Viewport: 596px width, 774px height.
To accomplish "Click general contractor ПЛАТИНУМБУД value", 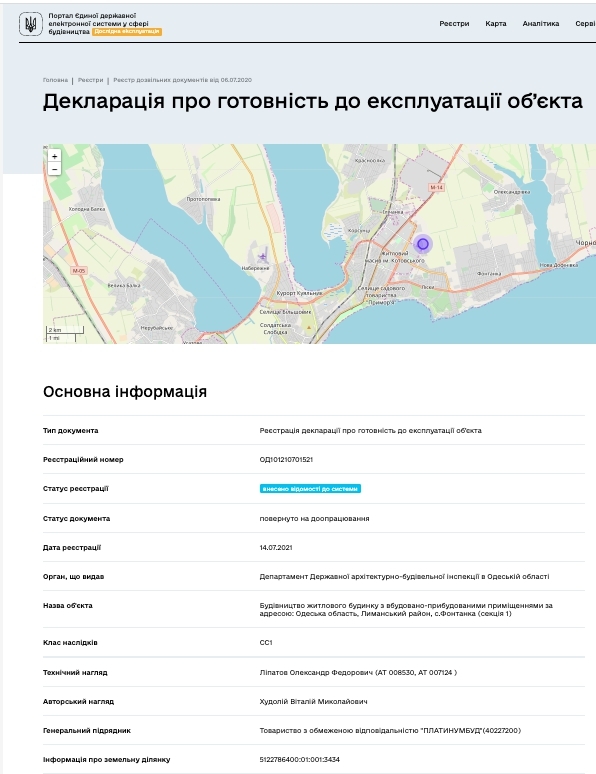I will 390,731.
